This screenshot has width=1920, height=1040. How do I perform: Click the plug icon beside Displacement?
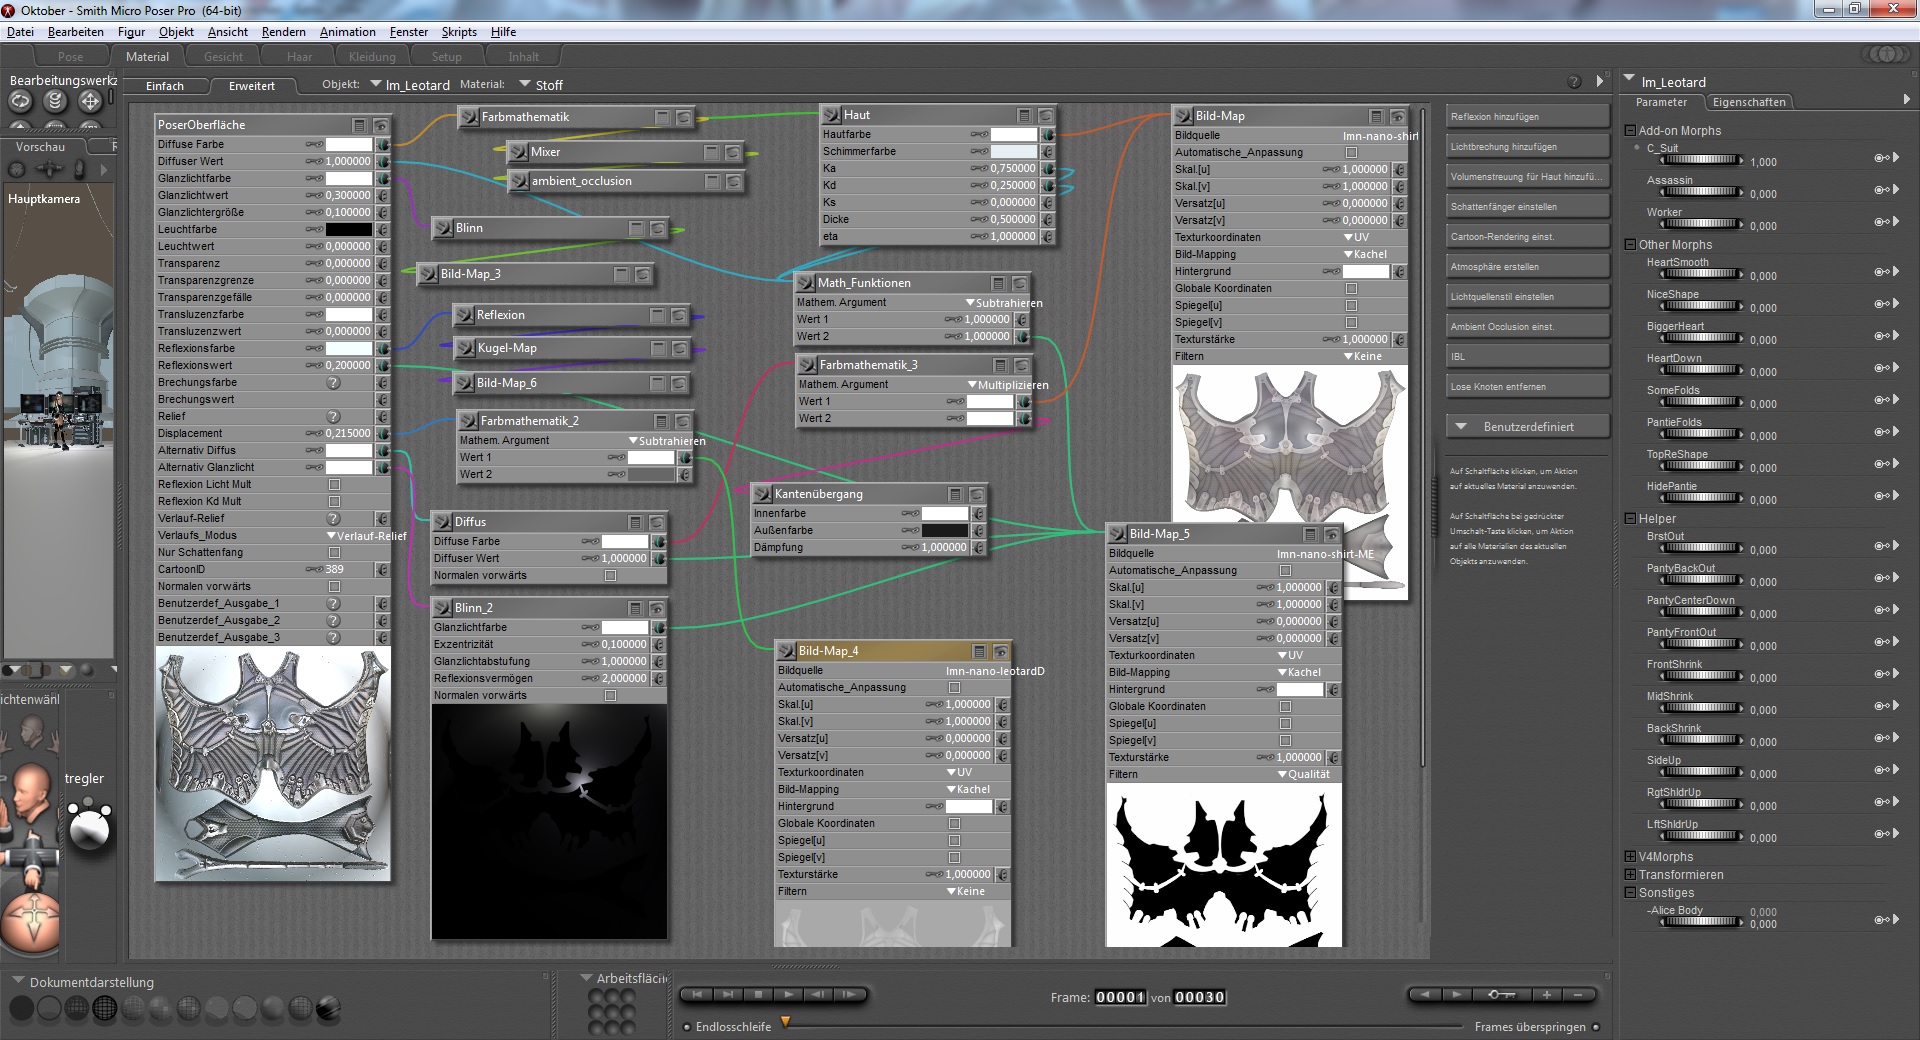(382, 433)
